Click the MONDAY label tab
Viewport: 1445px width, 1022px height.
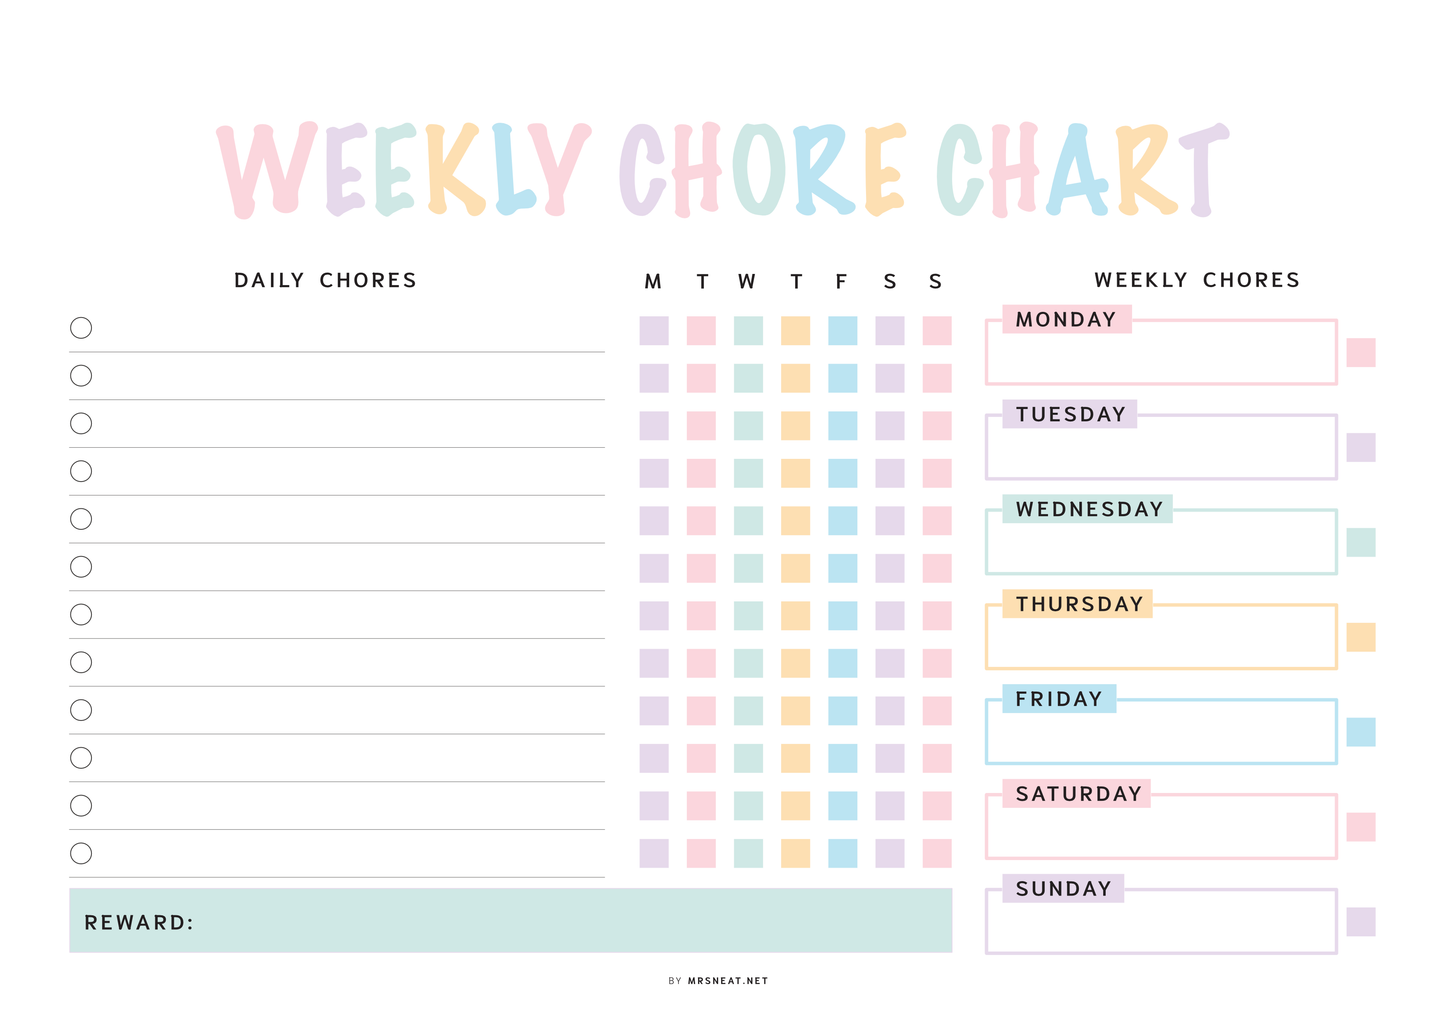(x=1066, y=319)
